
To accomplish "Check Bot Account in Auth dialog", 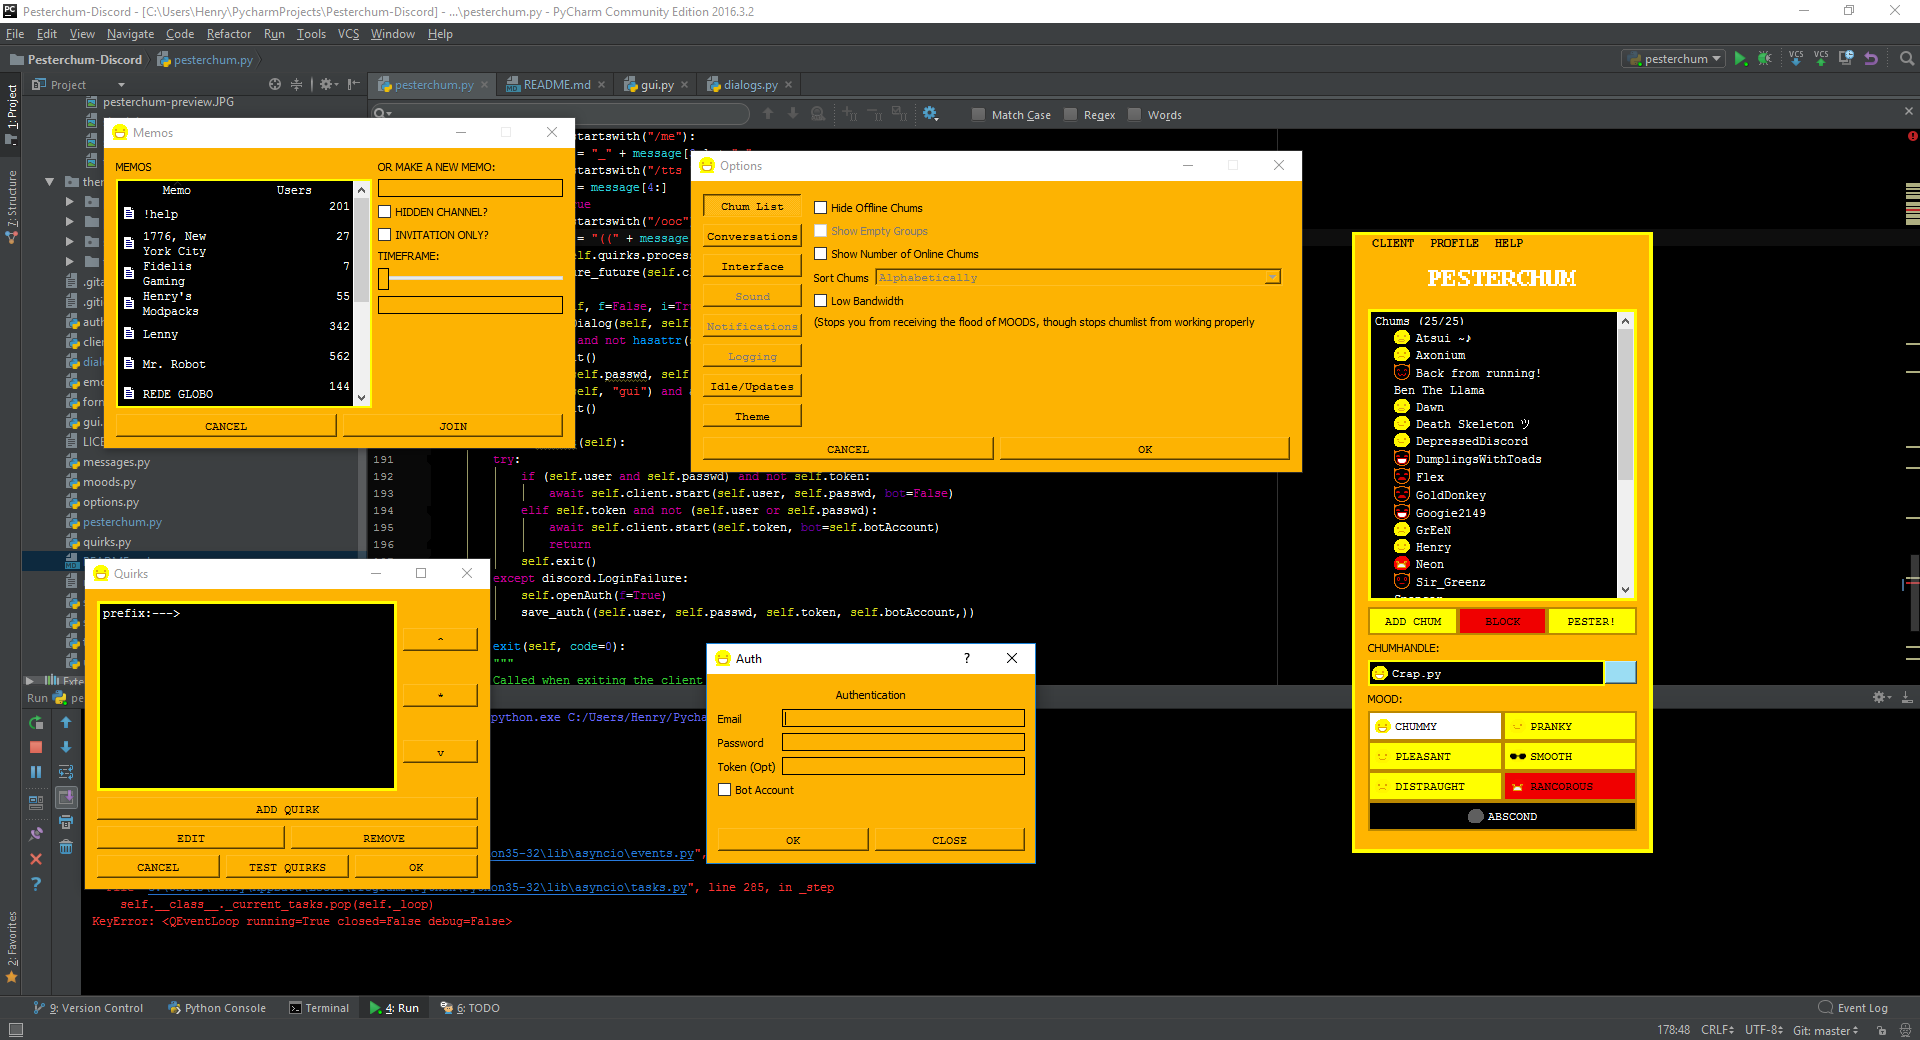I will click(x=724, y=790).
